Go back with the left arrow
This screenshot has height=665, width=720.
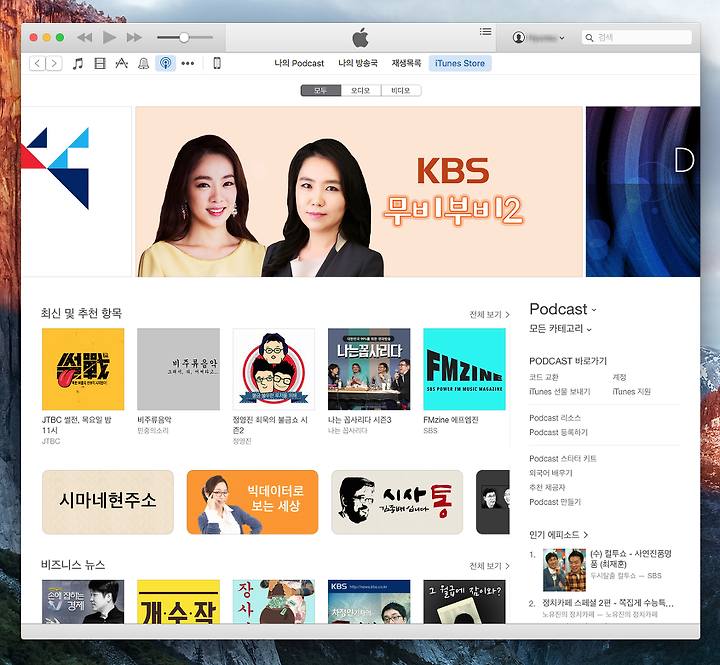click(x=37, y=63)
